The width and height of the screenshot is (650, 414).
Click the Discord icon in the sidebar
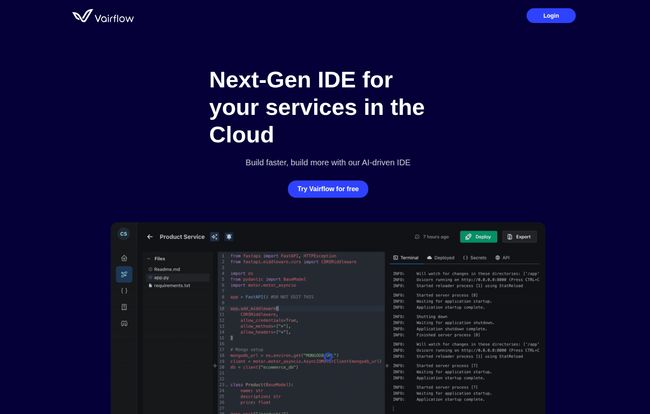pyautogui.click(x=124, y=323)
